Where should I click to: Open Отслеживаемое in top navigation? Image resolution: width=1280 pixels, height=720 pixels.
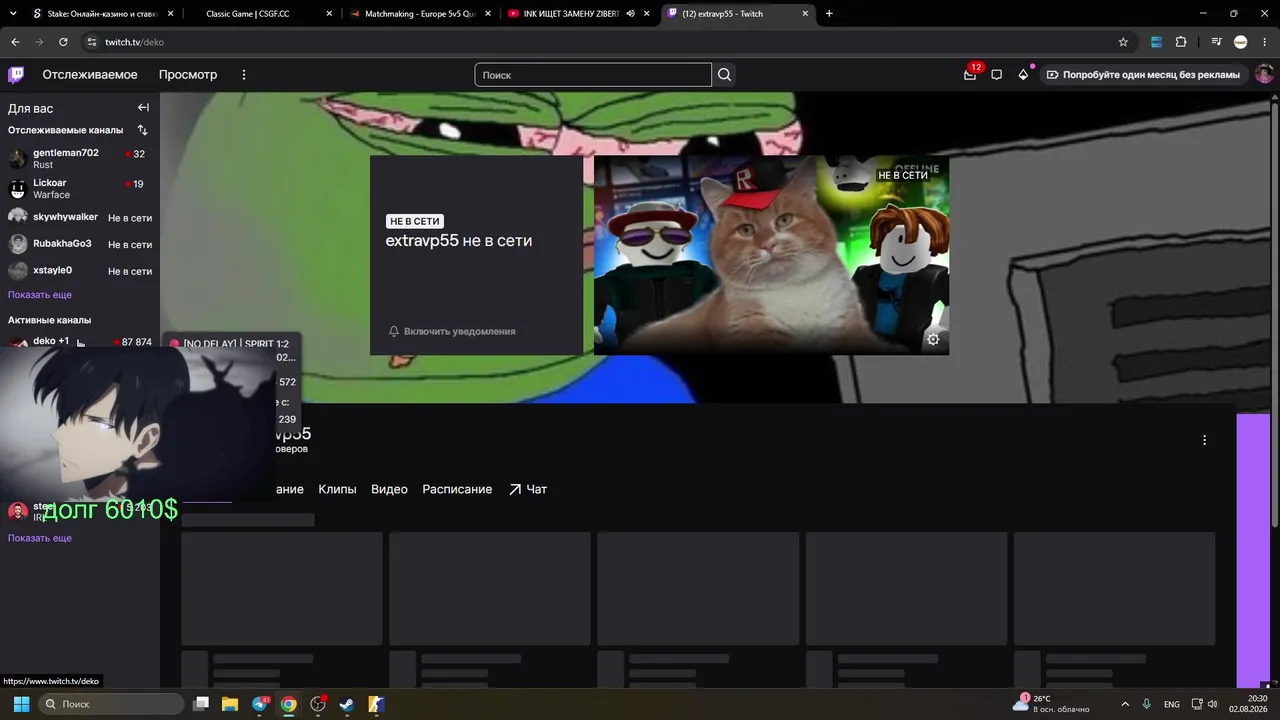click(x=90, y=75)
